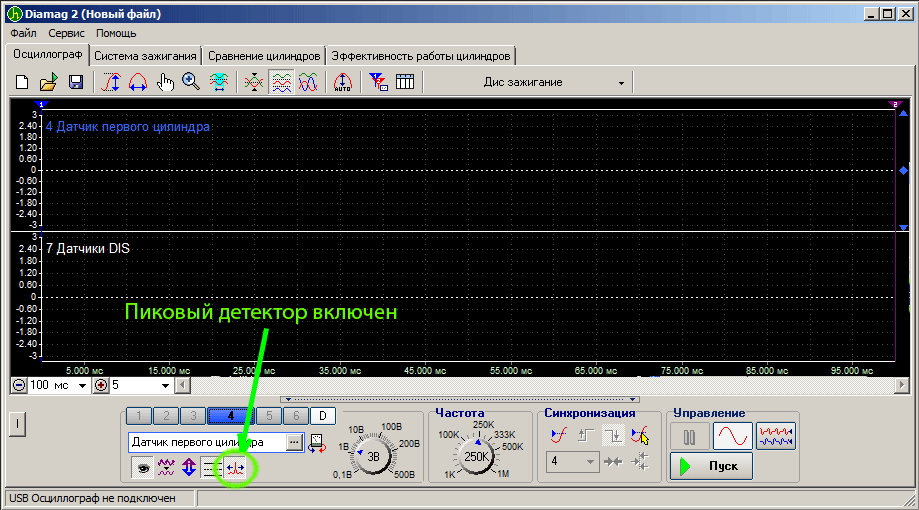Click the meter calibration icon with arrows

[316, 443]
